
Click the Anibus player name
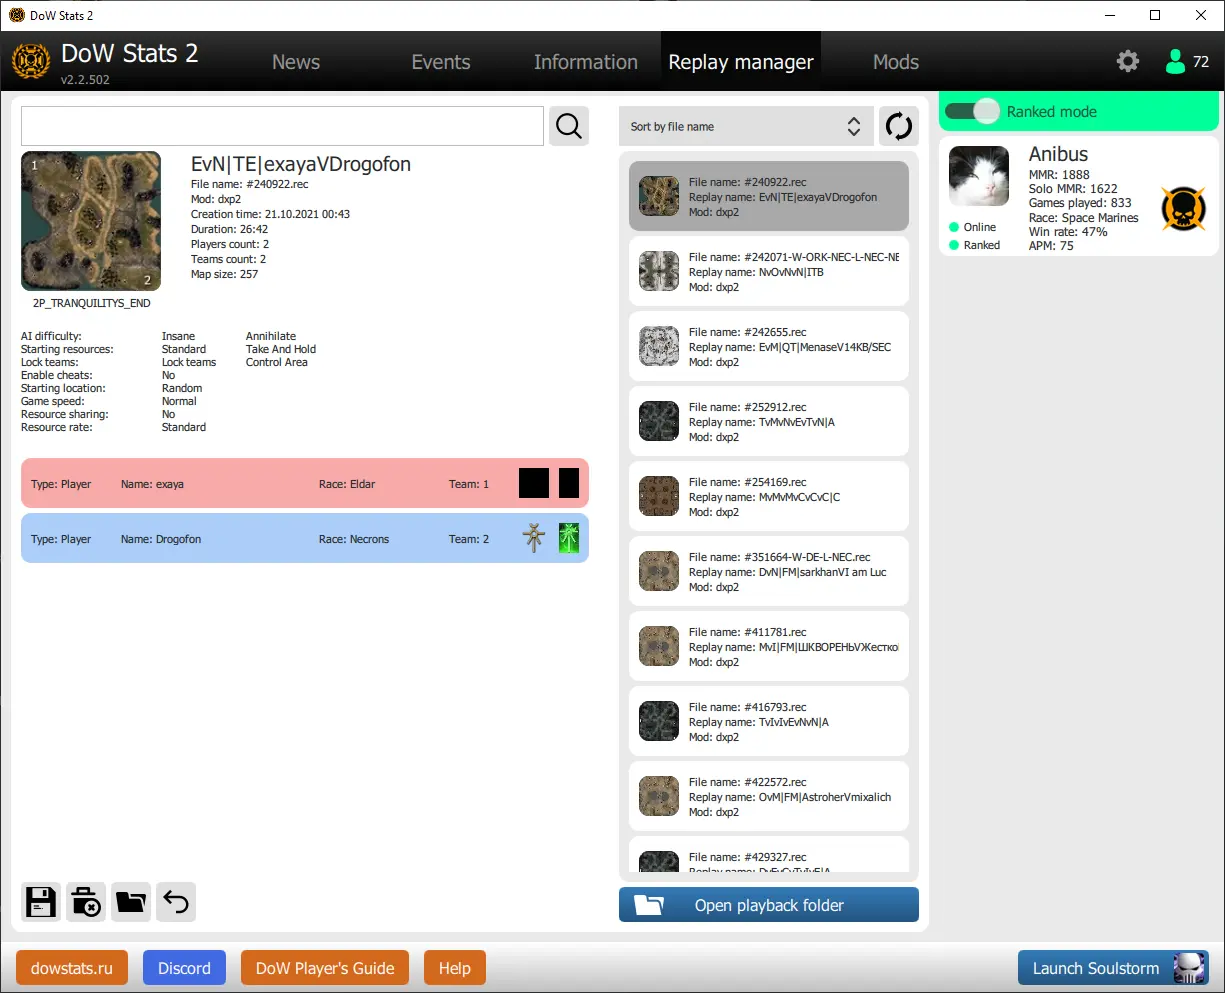pos(1058,154)
